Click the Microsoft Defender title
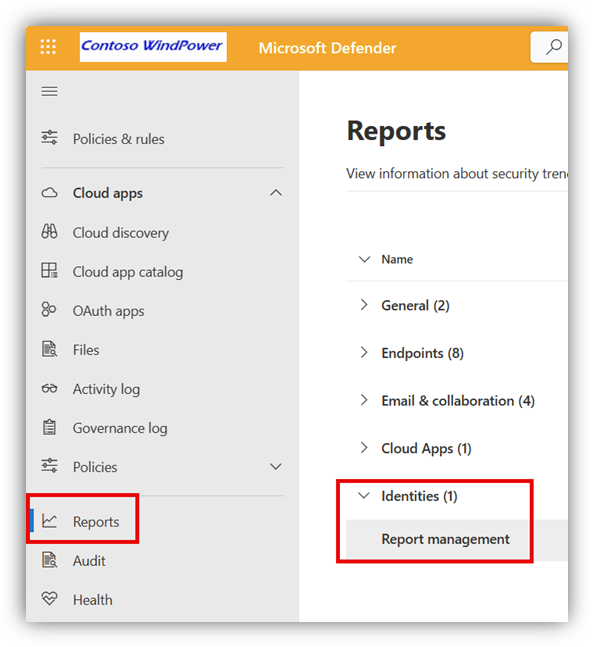Screen dimensions: 592x647 [327, 48]
